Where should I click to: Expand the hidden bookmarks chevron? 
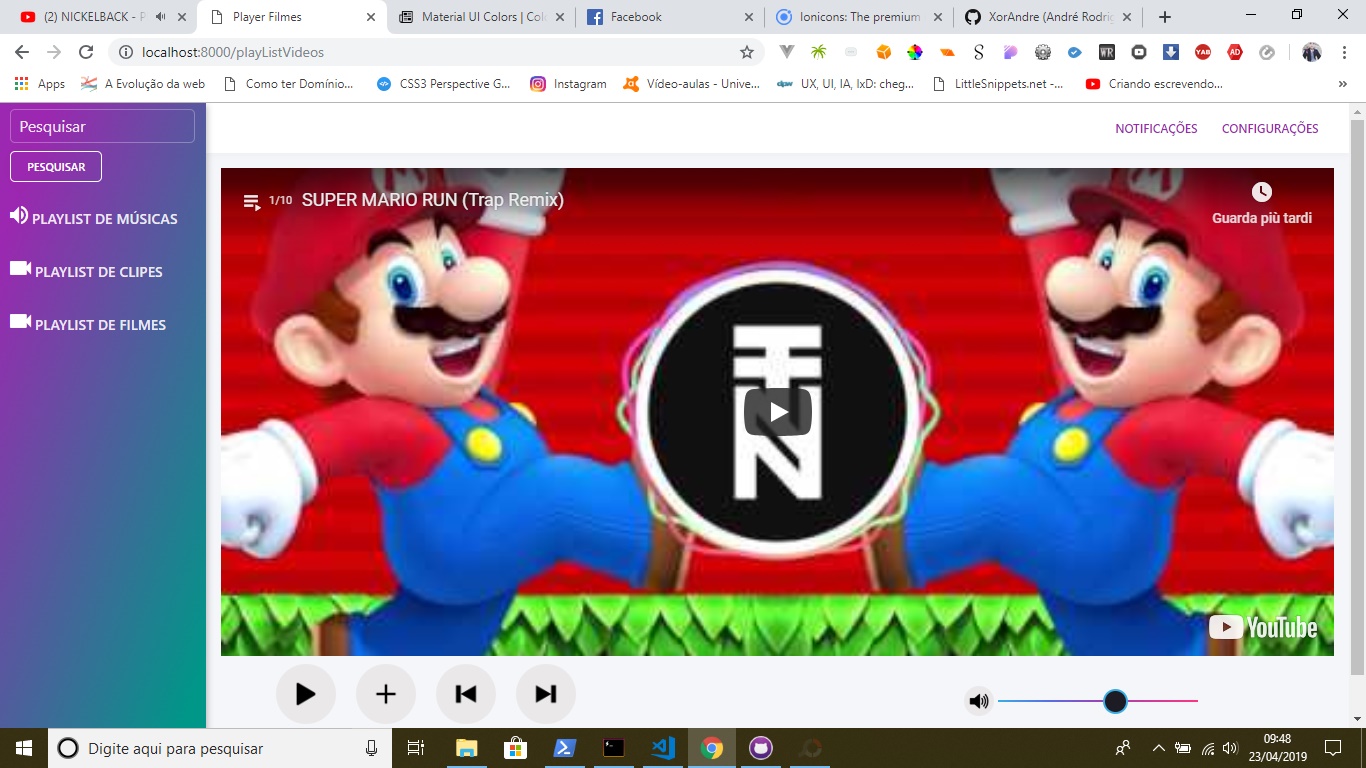1343,84
